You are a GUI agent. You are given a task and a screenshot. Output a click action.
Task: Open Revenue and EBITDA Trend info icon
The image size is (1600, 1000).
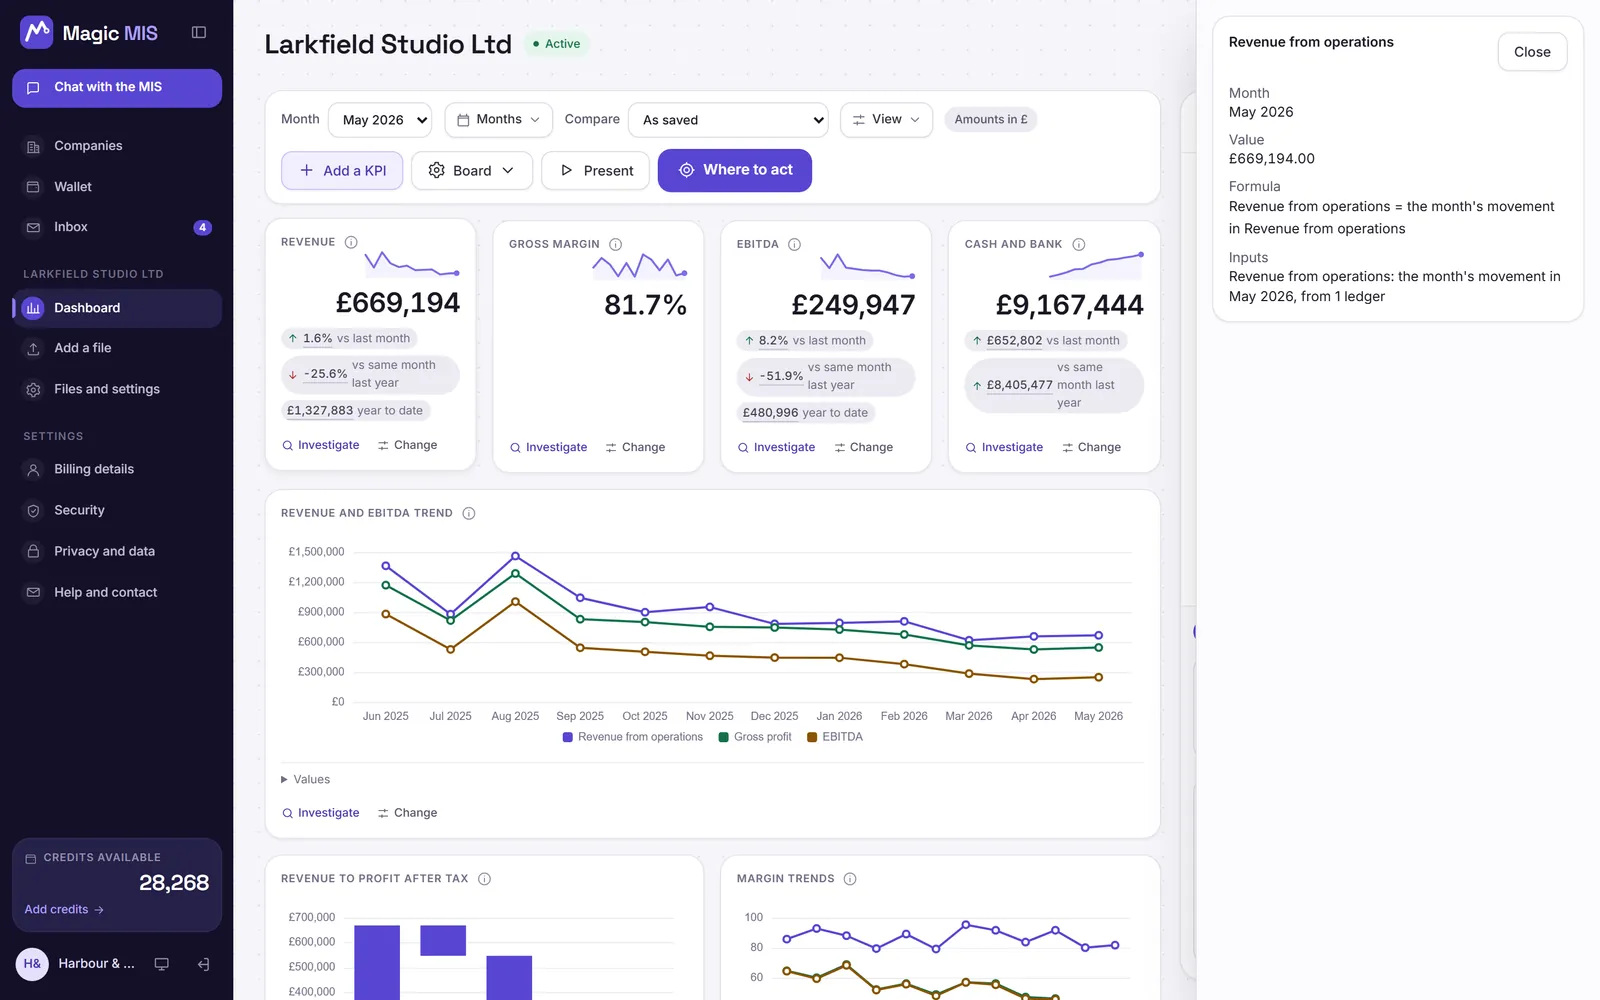coord(469,513)
